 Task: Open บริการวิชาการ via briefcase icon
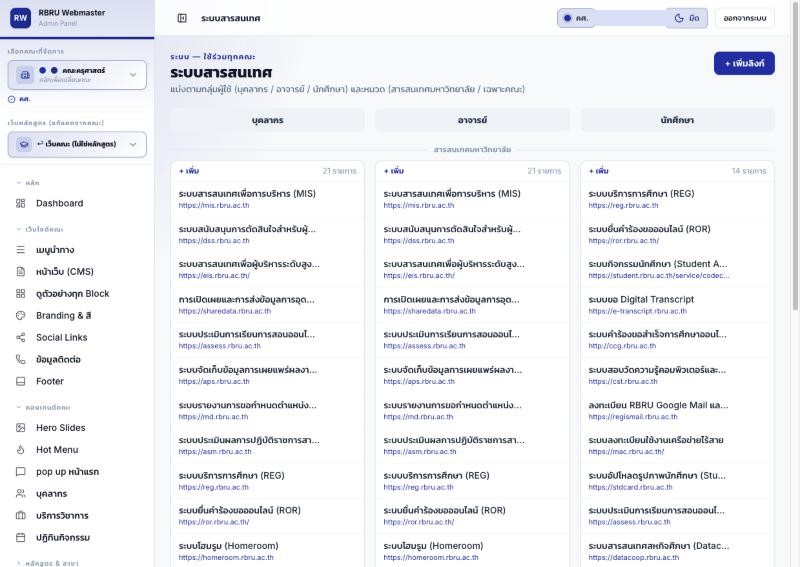click(20, 515)
